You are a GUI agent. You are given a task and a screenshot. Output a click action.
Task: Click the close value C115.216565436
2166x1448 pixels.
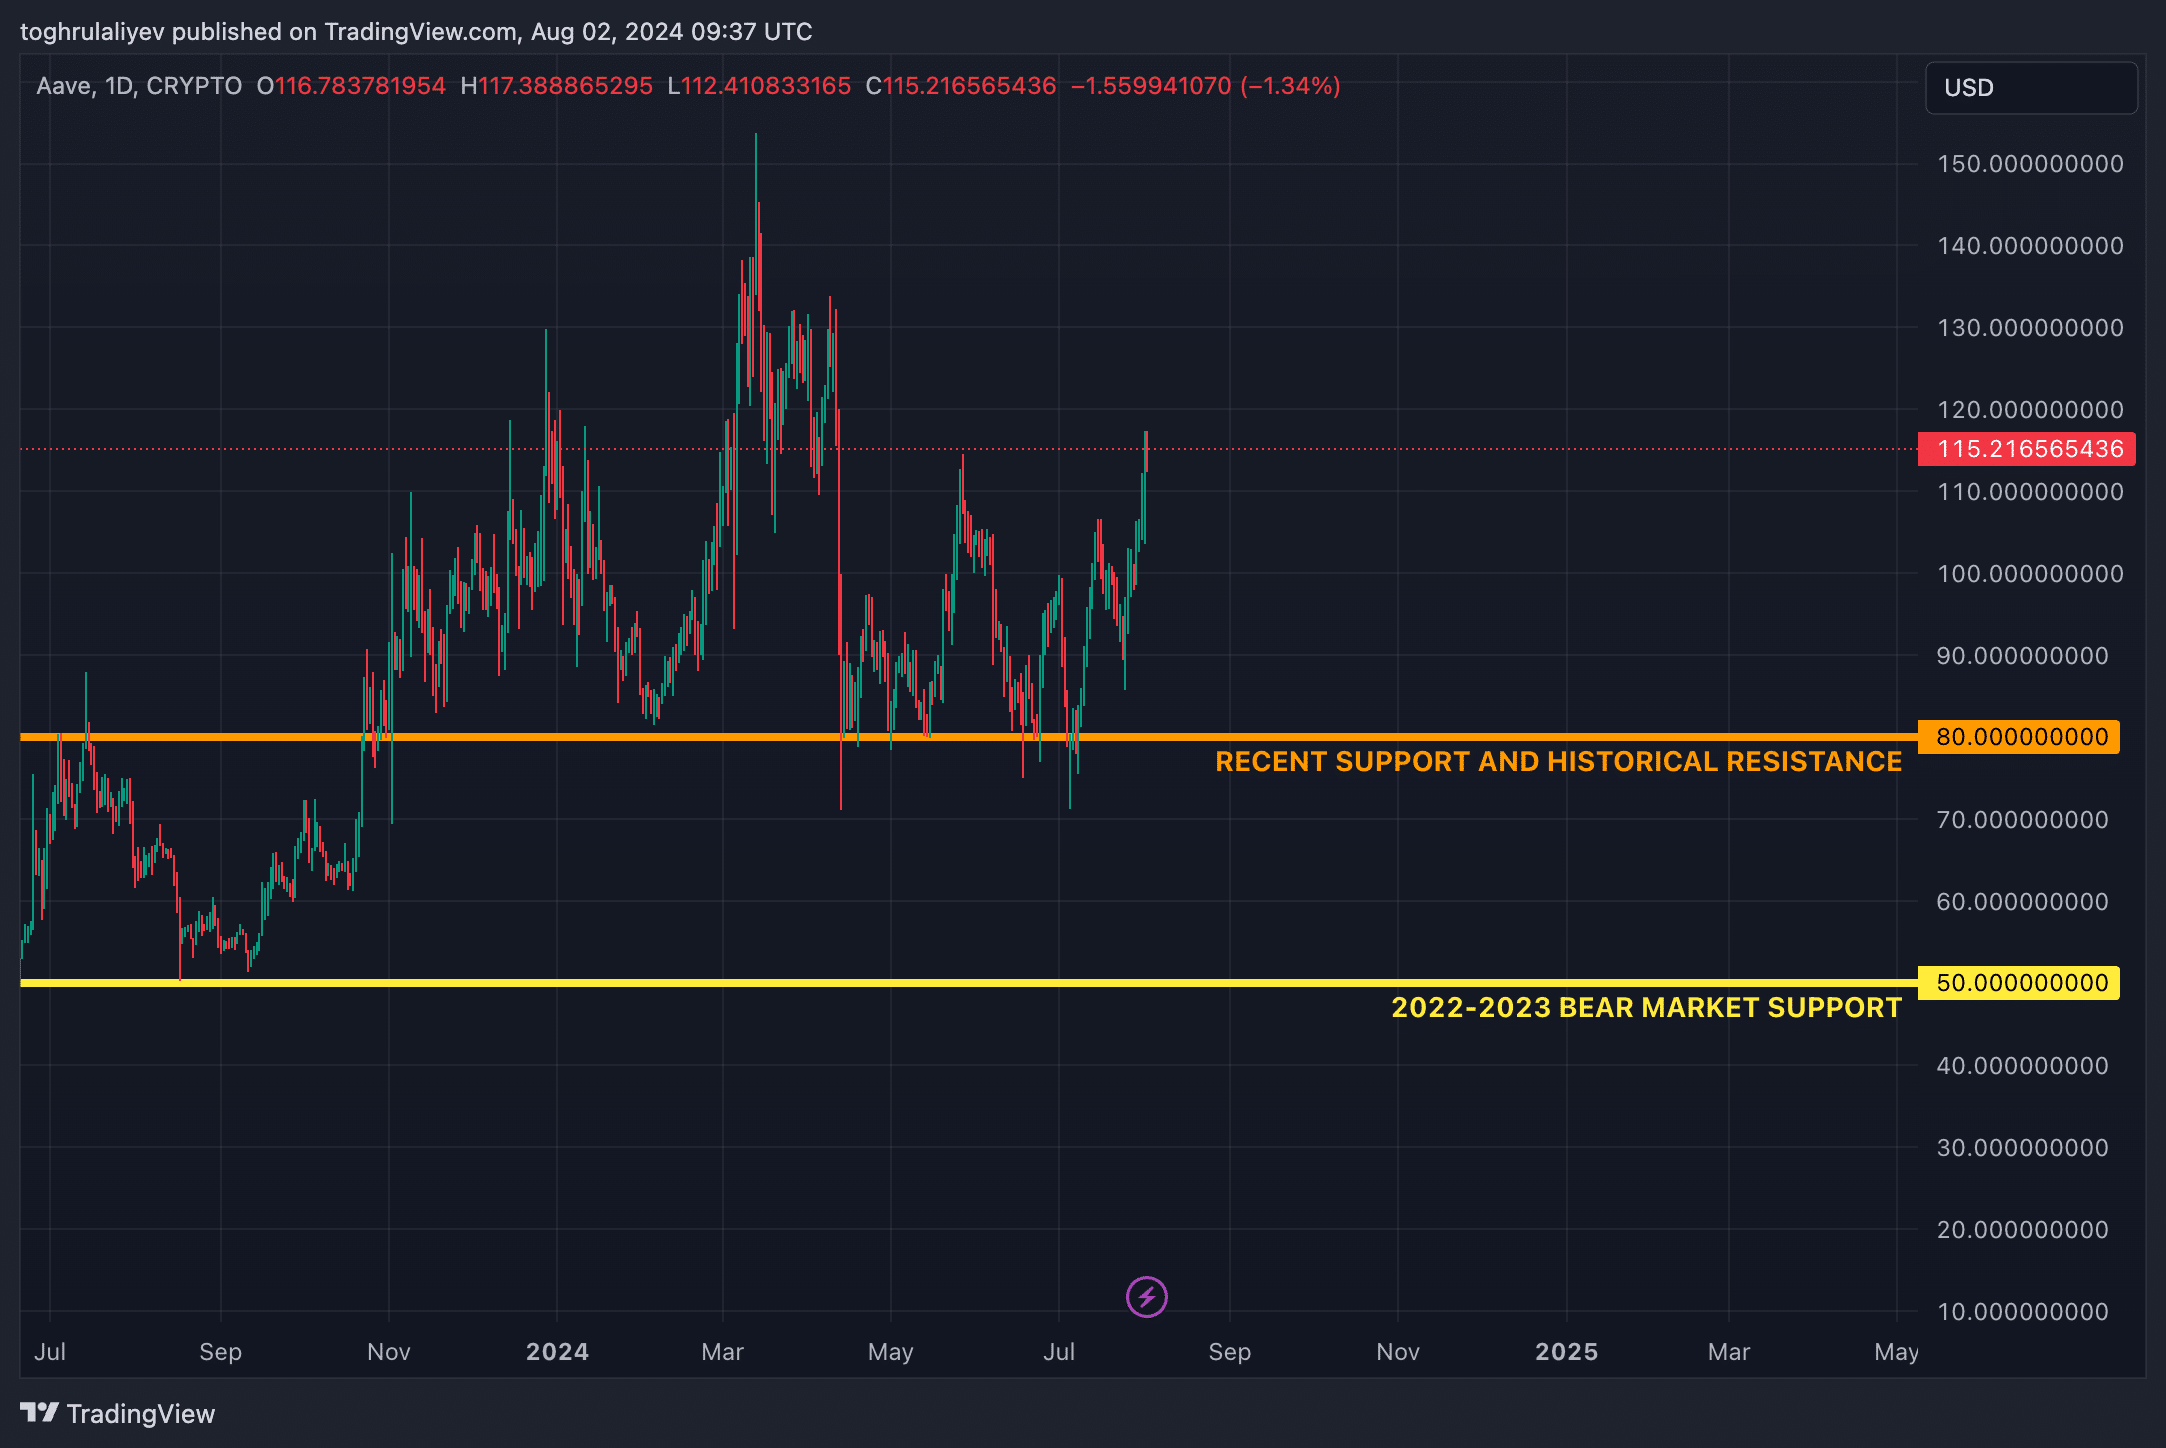tap(961, 86)
